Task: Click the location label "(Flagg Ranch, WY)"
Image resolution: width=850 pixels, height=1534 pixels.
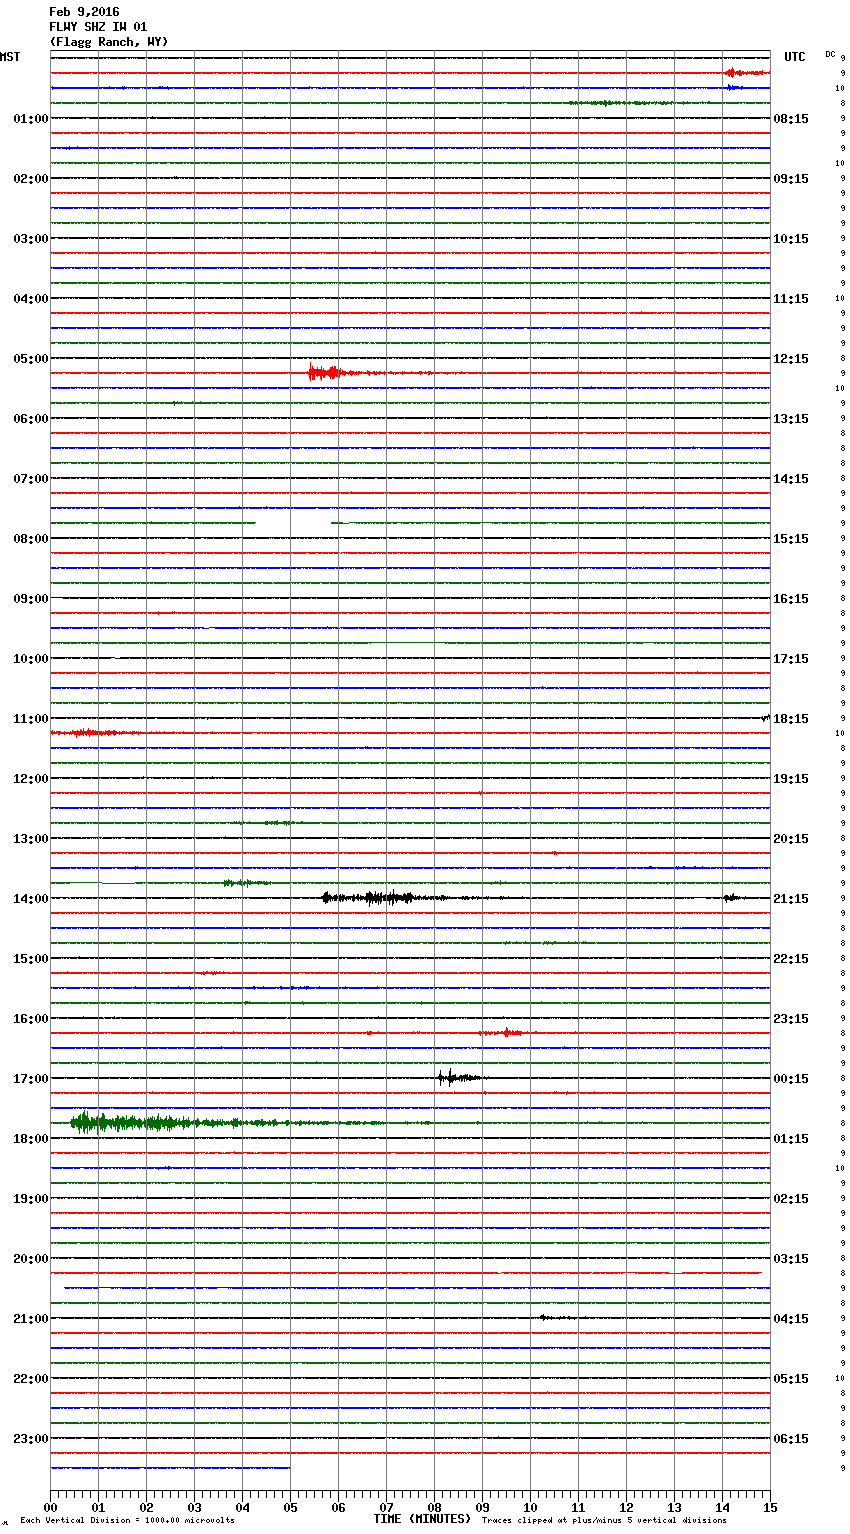Action: pos(109,42)
